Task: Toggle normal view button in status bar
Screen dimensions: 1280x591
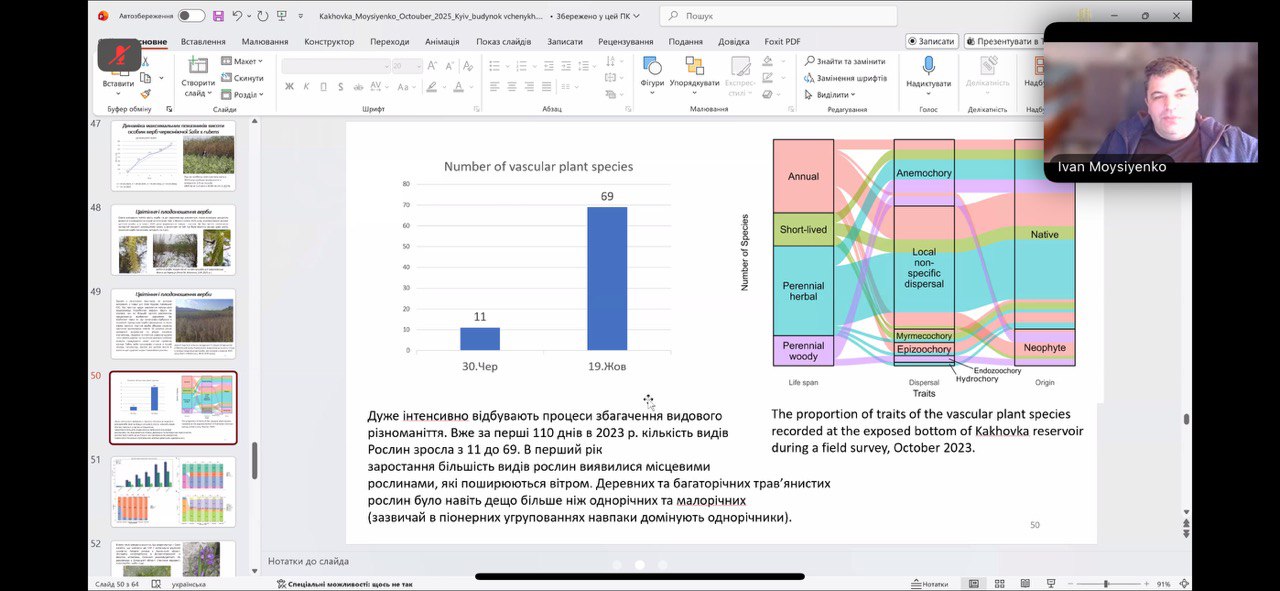Action: (973, 584)
